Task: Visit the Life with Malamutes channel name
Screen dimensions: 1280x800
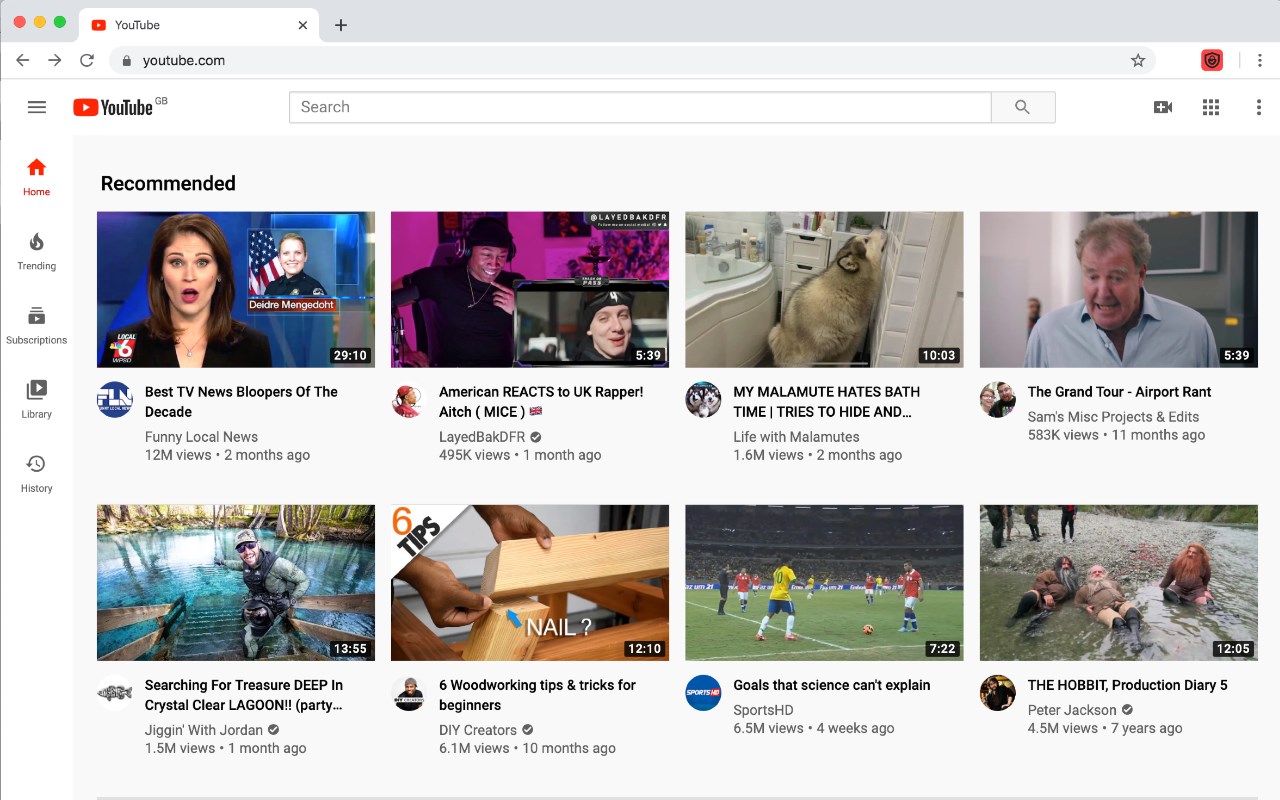Action: coord(796,437)
